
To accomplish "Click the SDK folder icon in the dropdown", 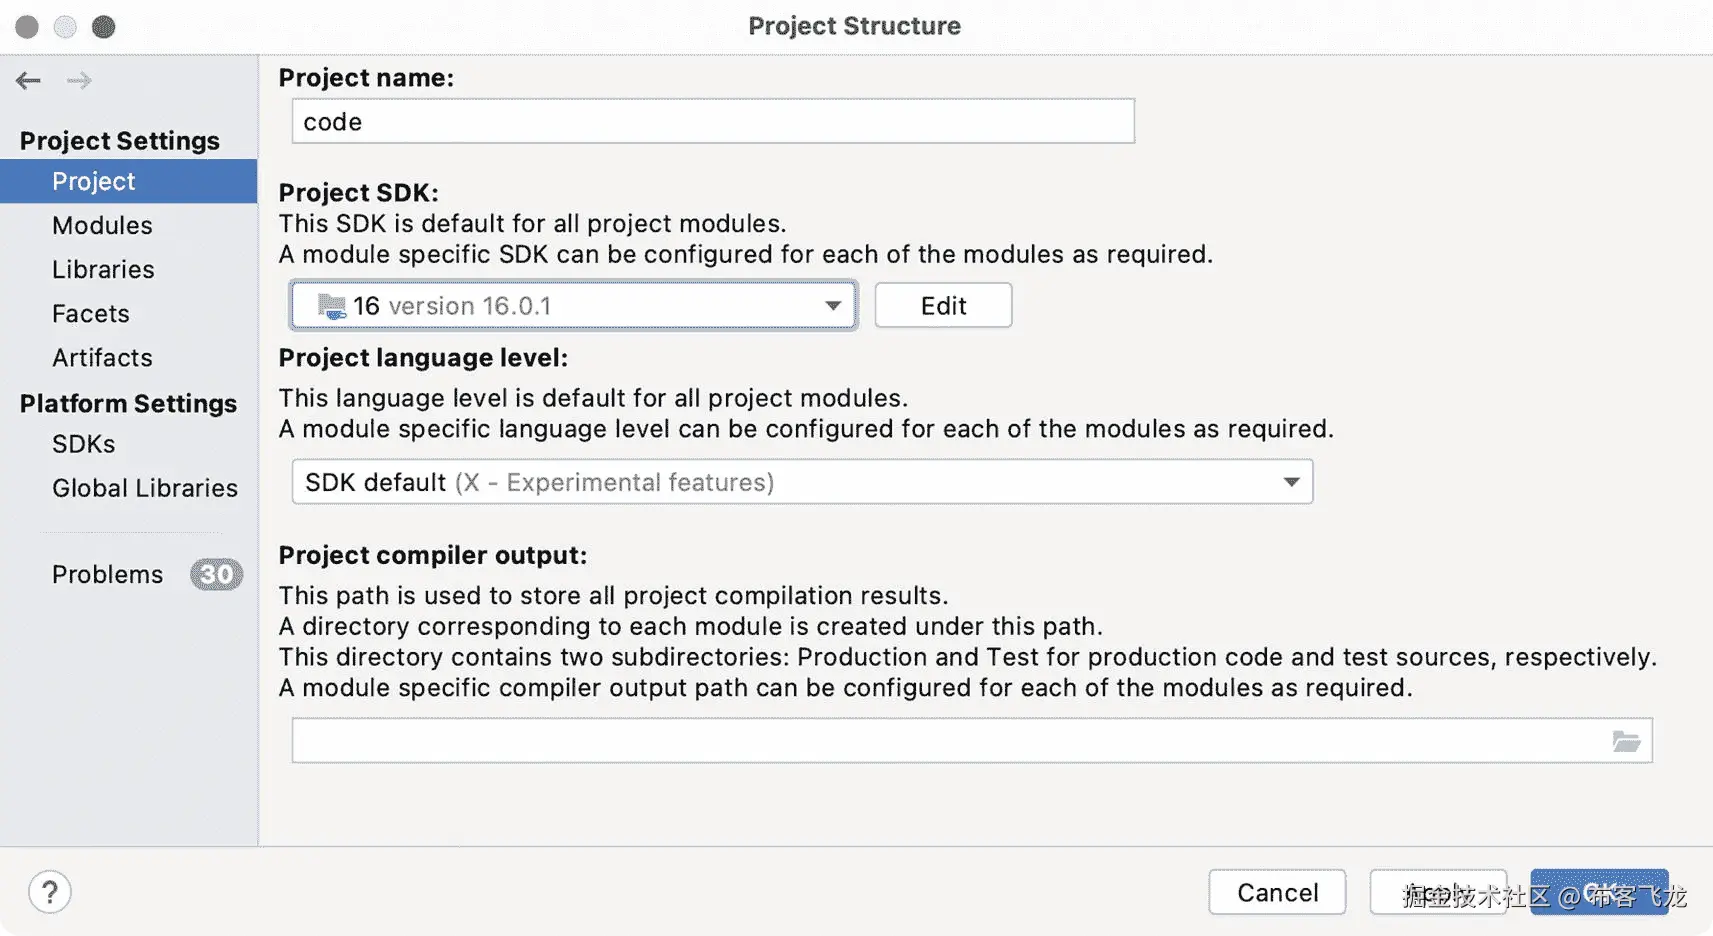I will point(331,306).
